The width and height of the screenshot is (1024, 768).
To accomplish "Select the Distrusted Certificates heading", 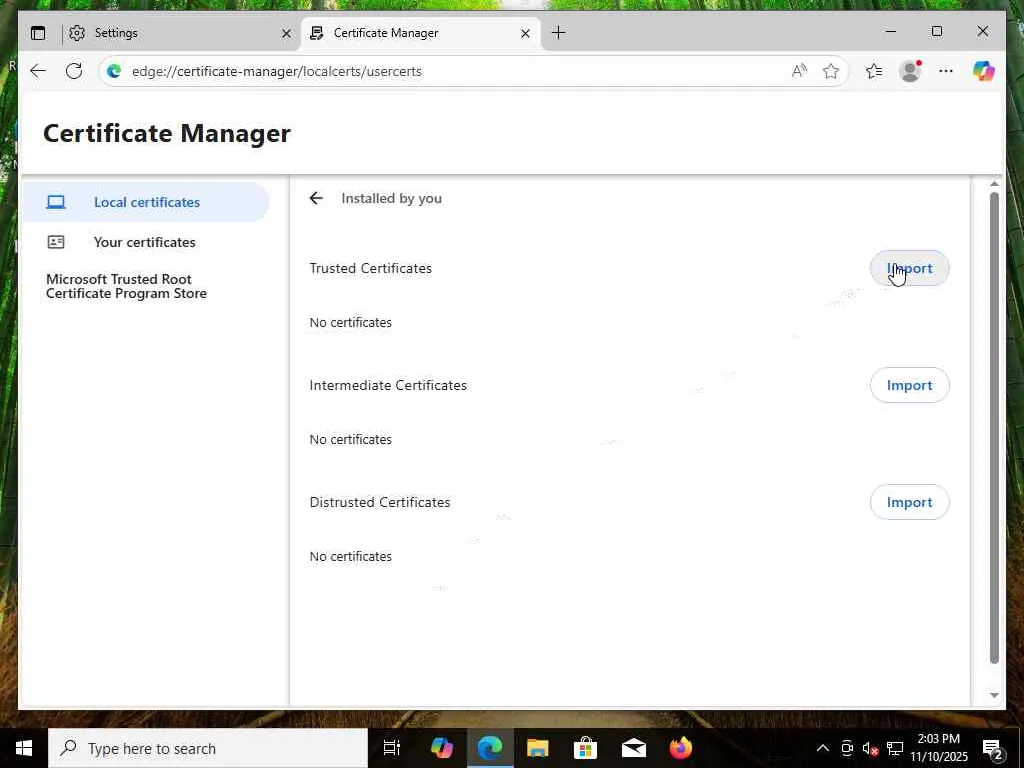I will point(379,502).
